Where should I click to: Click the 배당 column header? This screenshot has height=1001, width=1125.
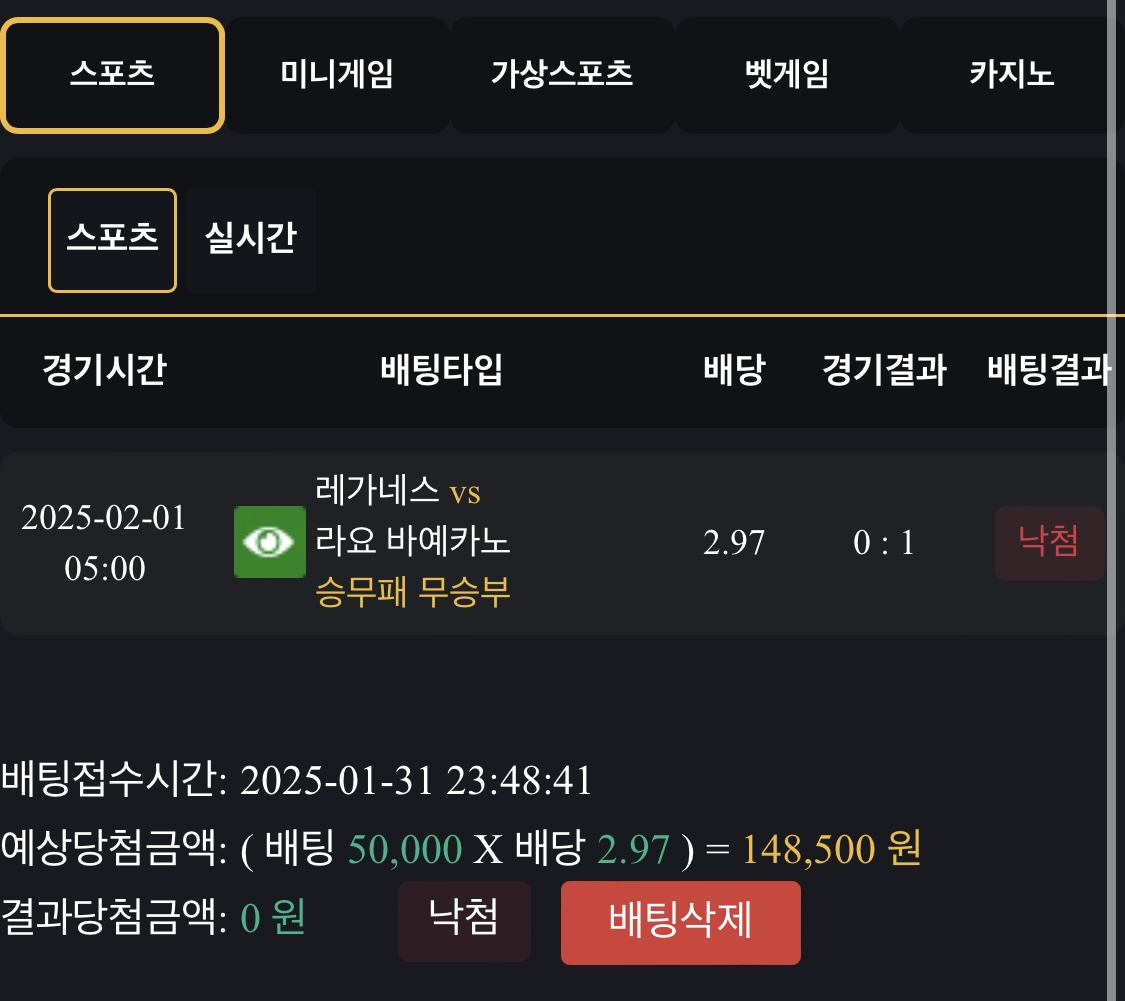(x=733, y=371)
